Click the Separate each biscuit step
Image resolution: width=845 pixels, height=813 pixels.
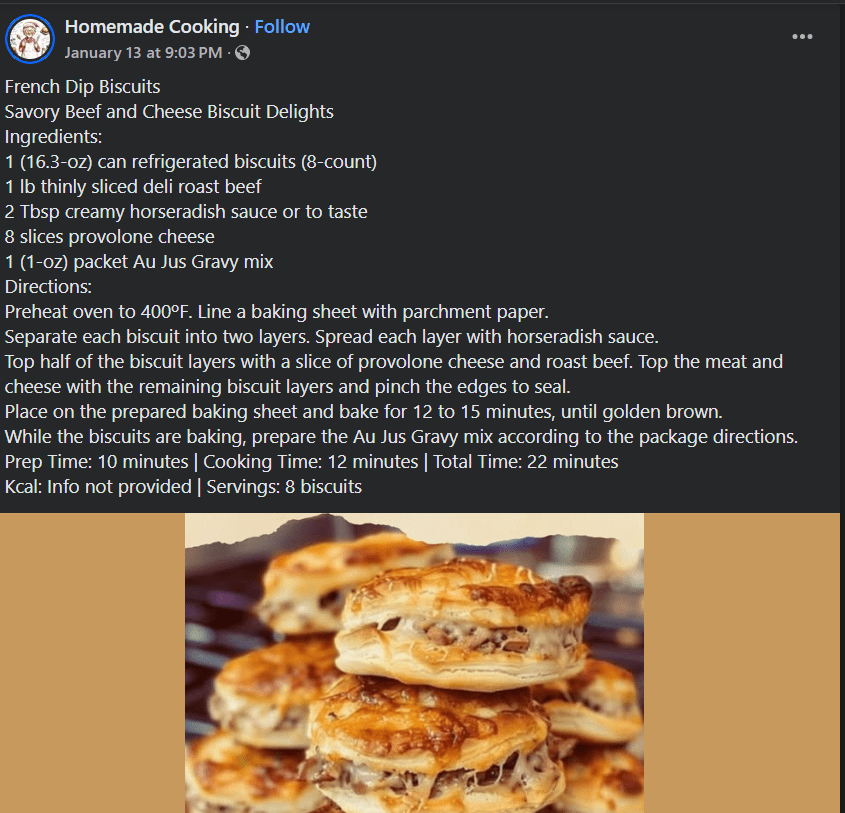tap(331, 337)
